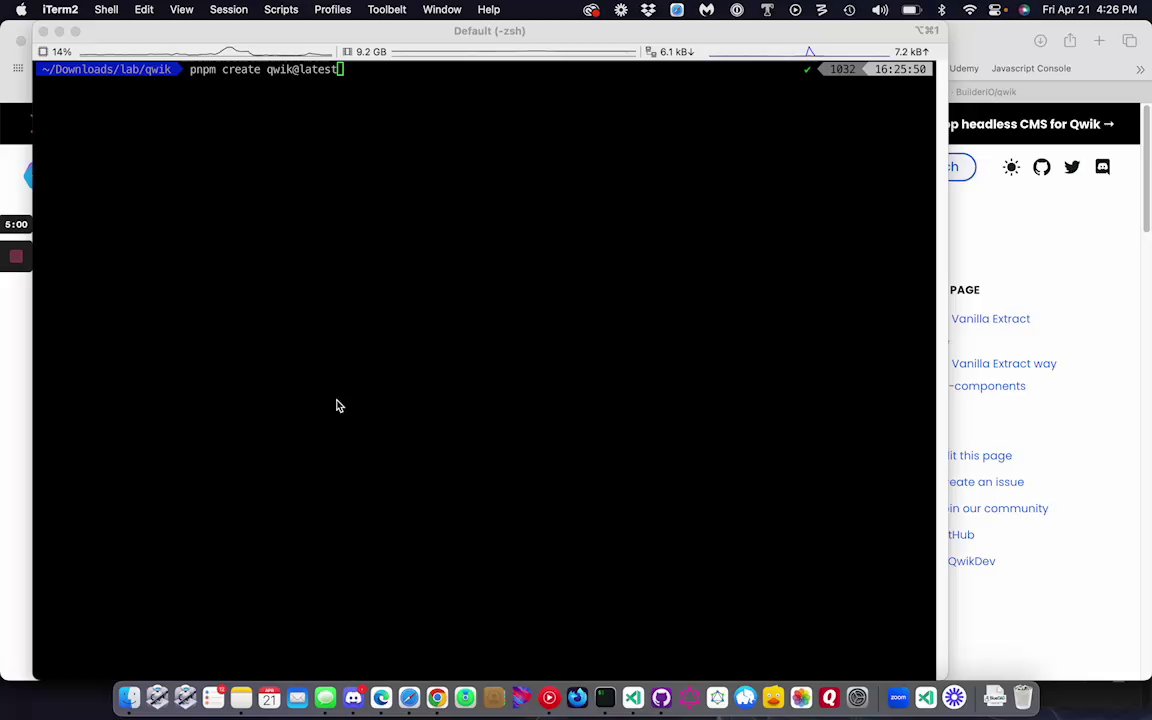Click the ~/Downloads/lab/qwik prompt path
The width and height of the screenshot is (1152, 720).
click(x=107, y=69)
